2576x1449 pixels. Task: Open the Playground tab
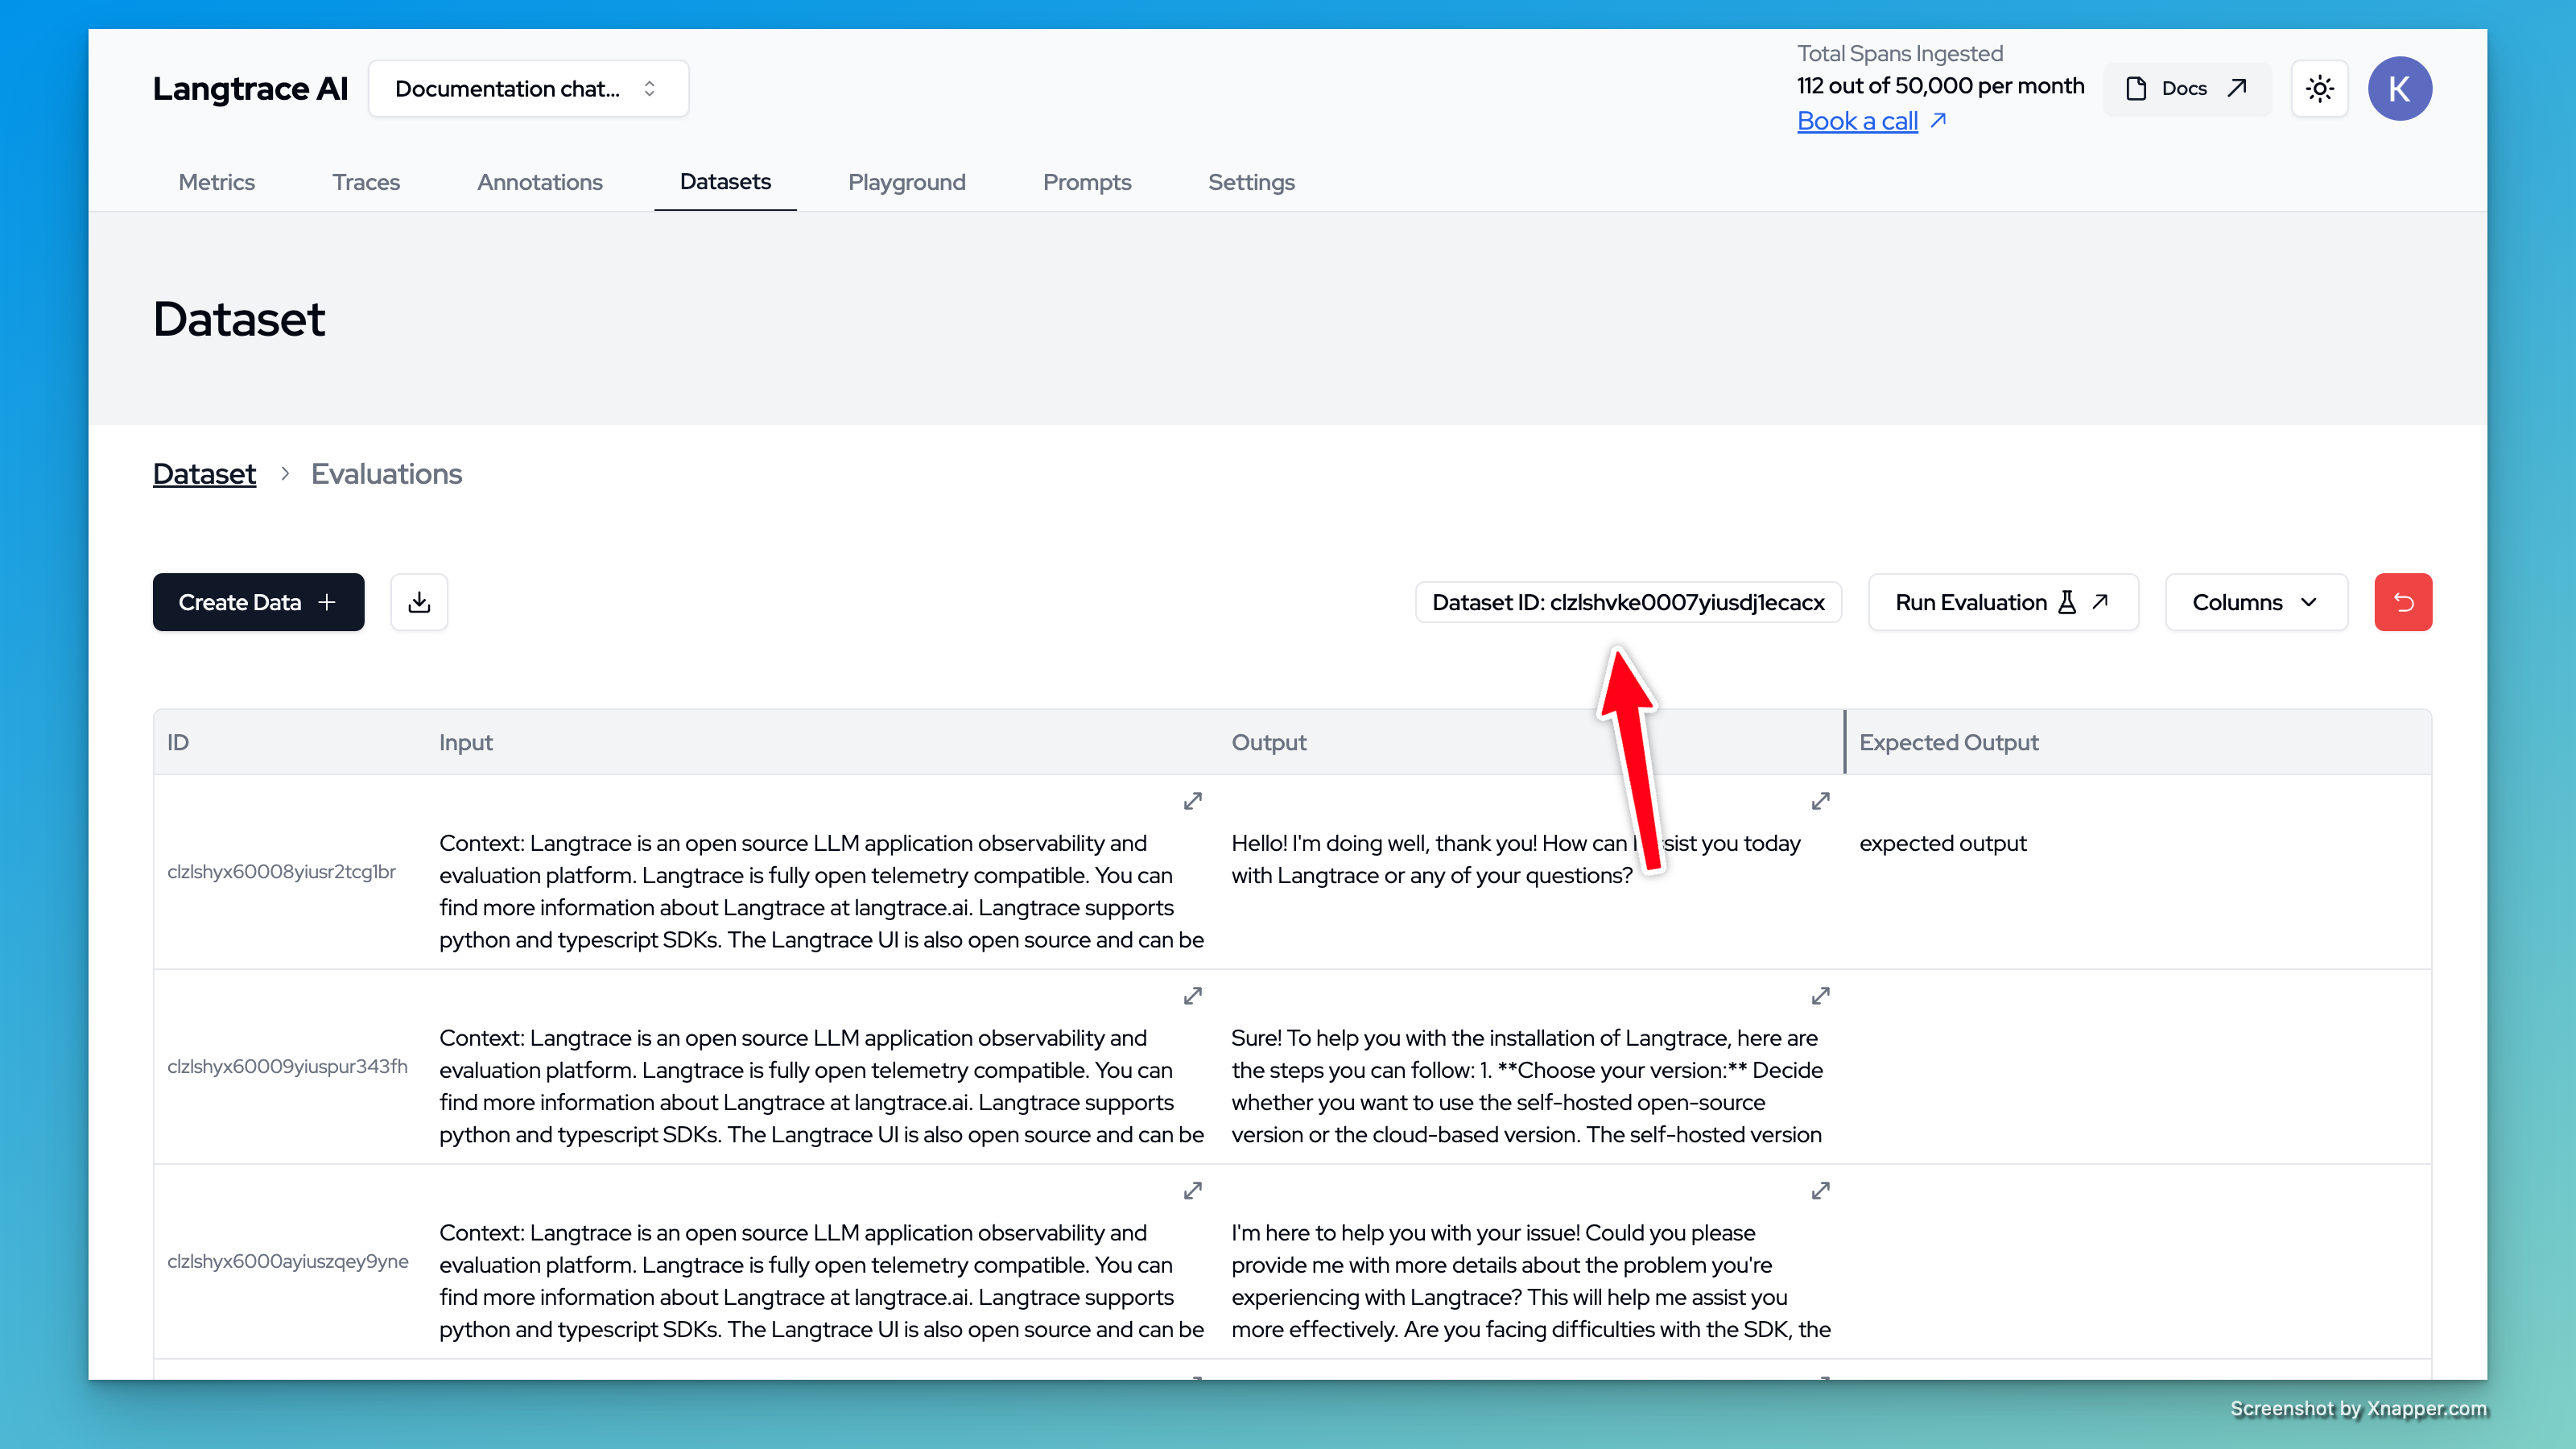coord(906,182)
